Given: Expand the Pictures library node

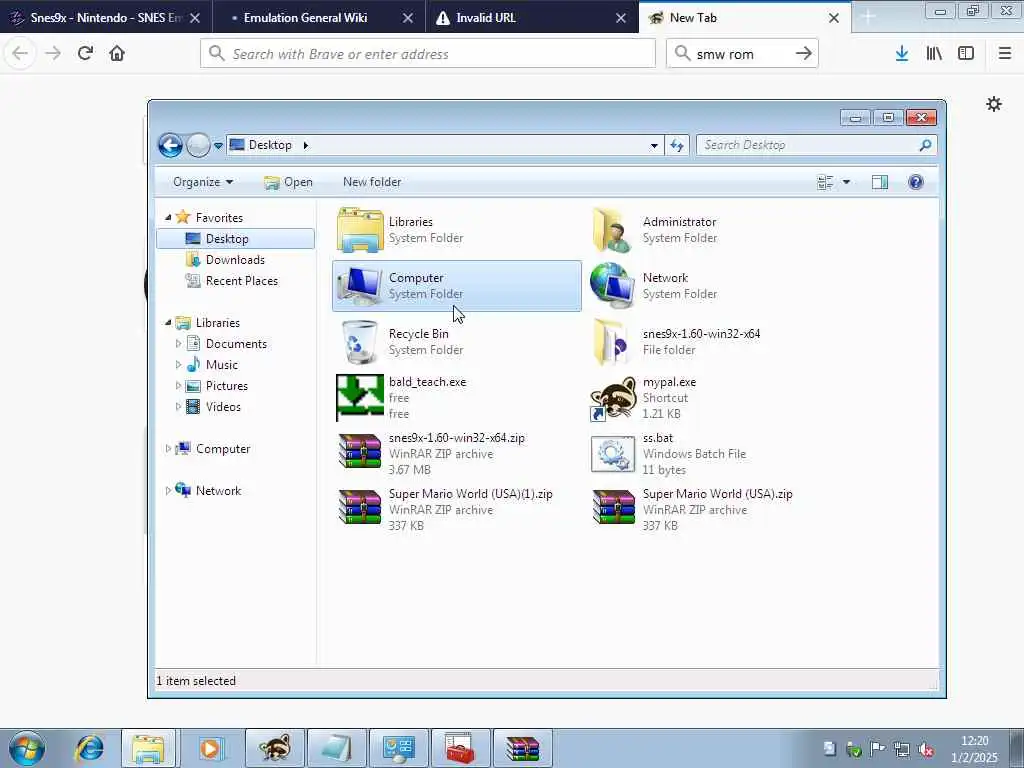Looking at the screenshot, I should pyautogui.click(x=178, y=385).
